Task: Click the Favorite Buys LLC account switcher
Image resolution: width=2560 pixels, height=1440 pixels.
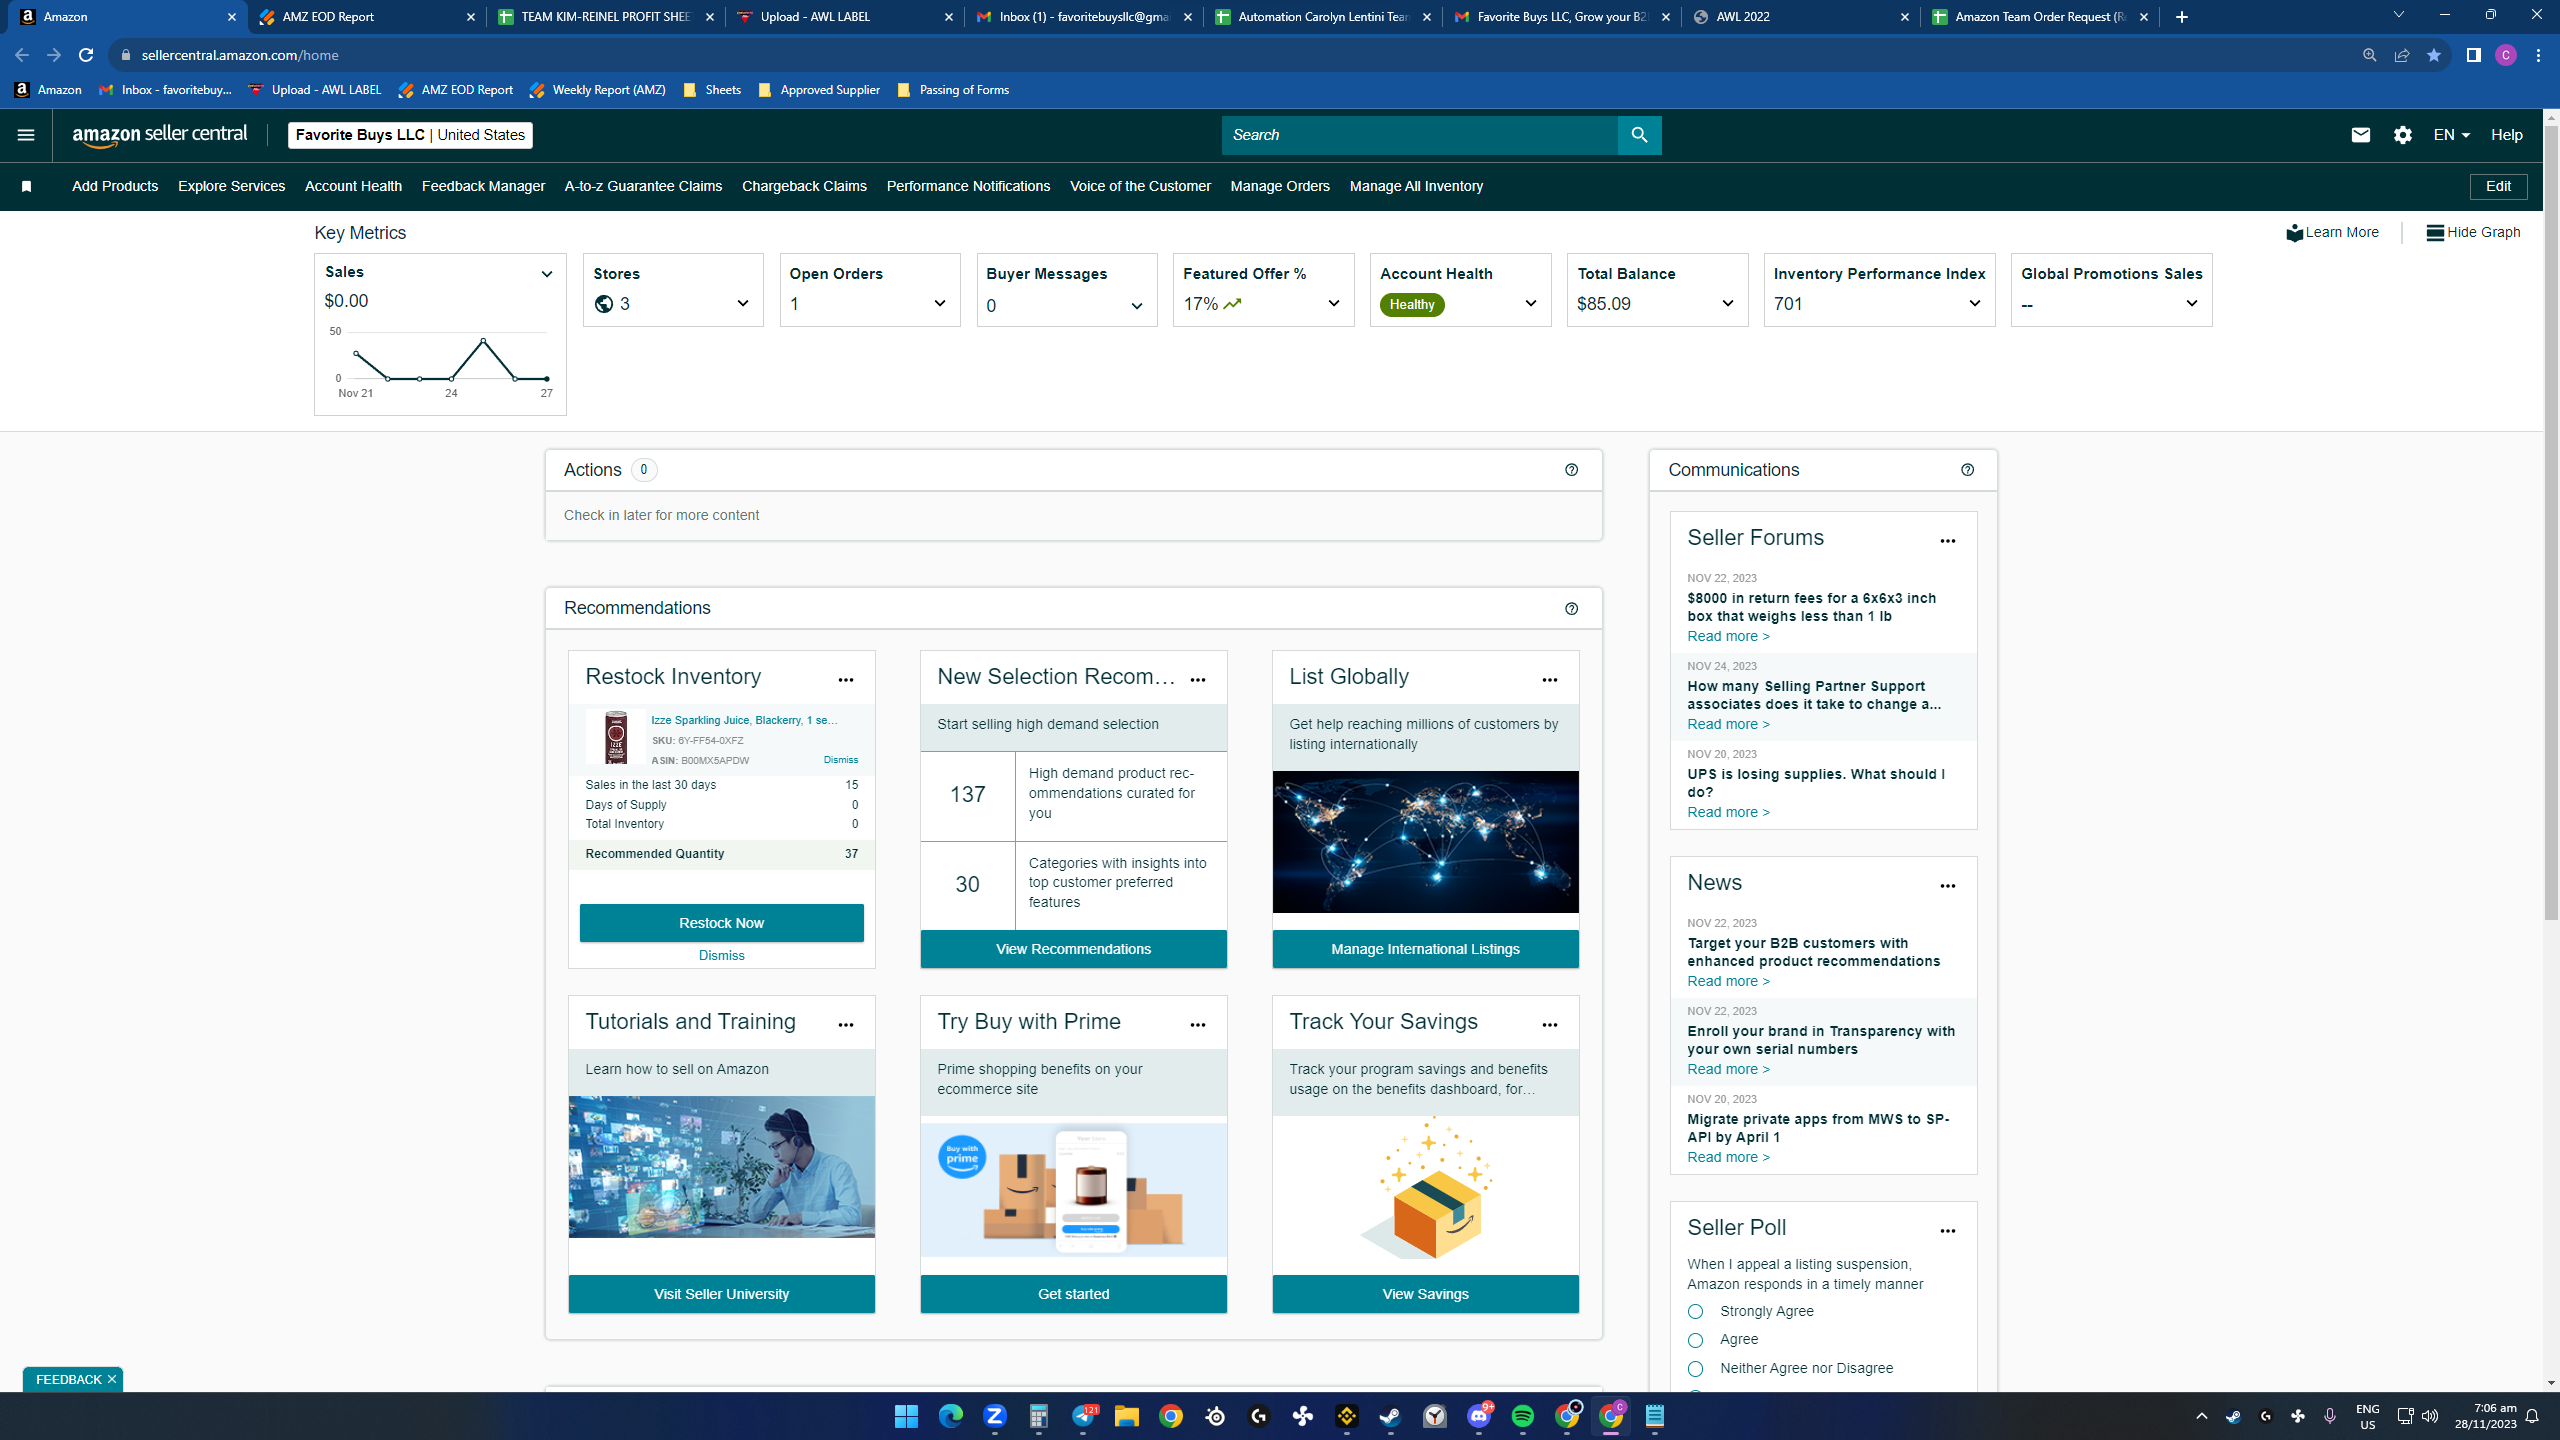Action: point(410,135)
